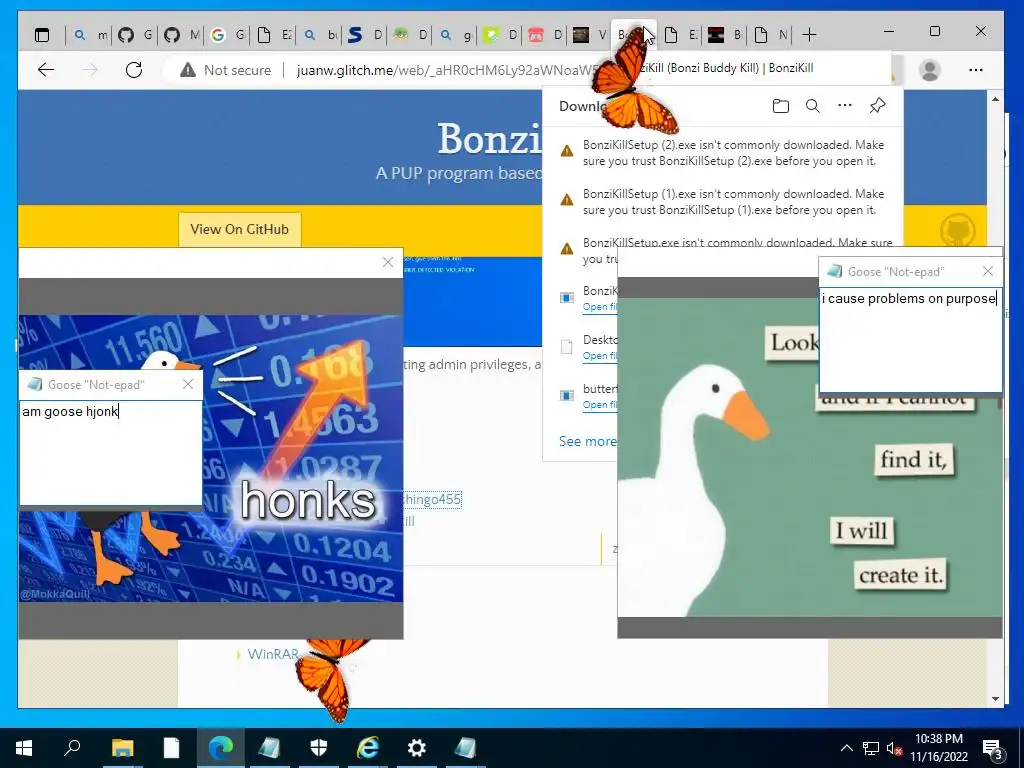
Task: Switch to the red favicon tab
Action: [x=544, y=35]
